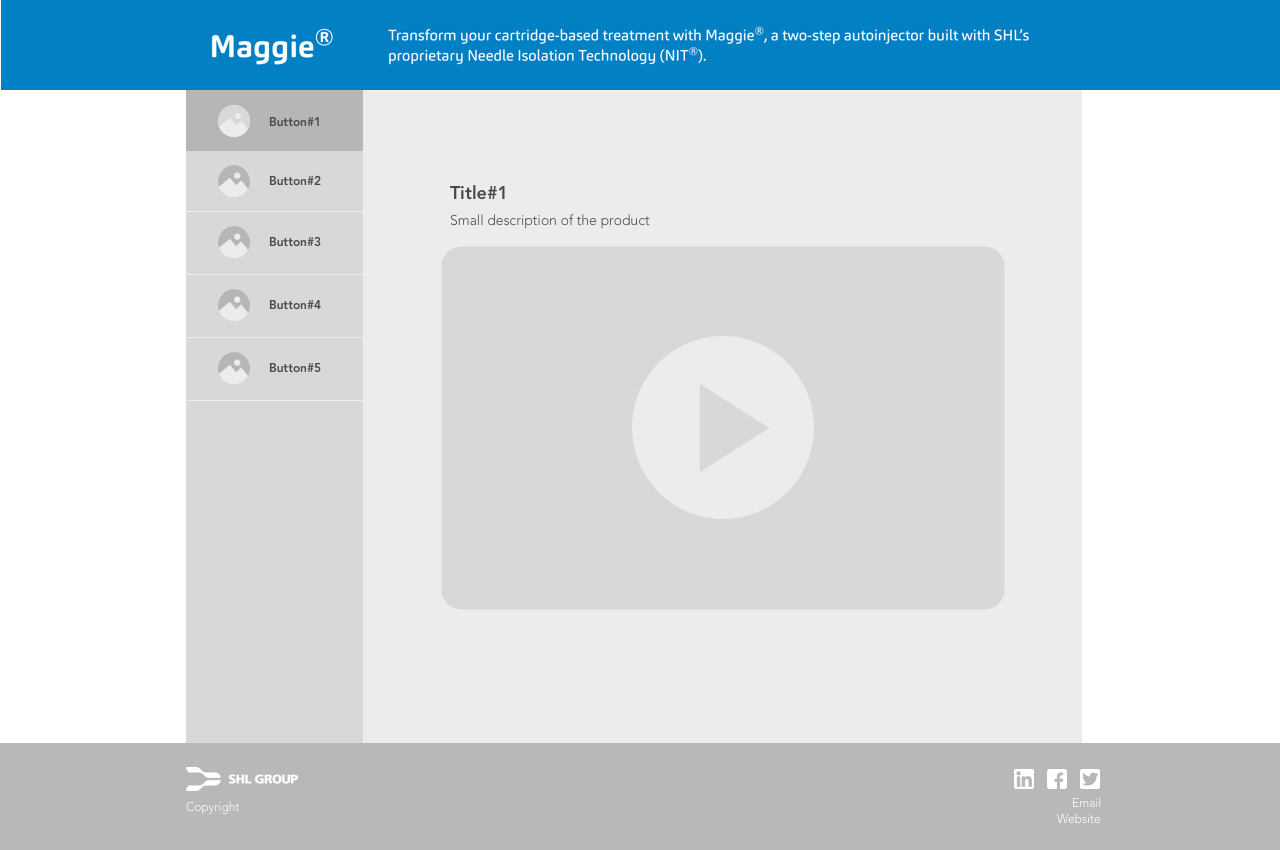Select the Button#4 text label in sidebar
This screenshot has height=850, width=1280.
point(295,305)
